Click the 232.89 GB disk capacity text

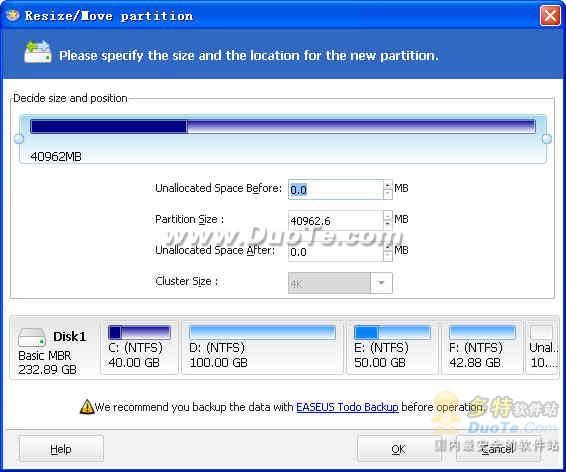47,370
